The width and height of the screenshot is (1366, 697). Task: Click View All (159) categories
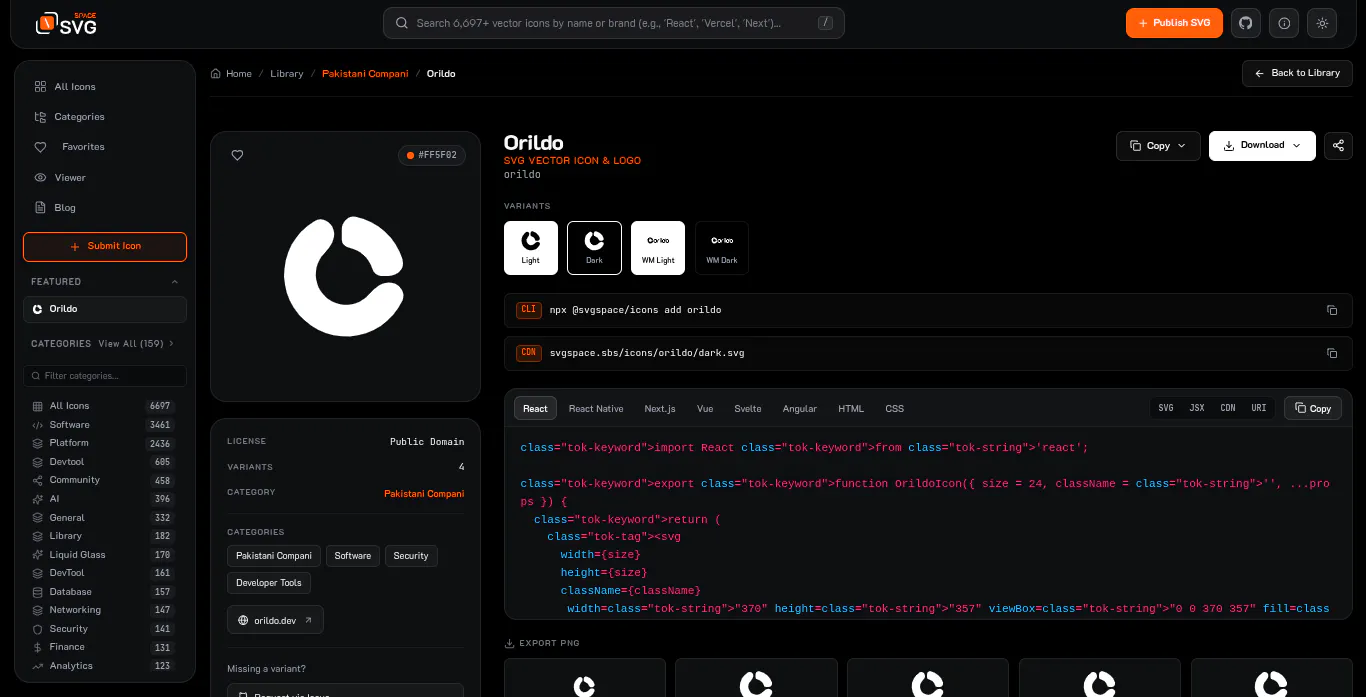pyautogui.click(x=136, y=344)
